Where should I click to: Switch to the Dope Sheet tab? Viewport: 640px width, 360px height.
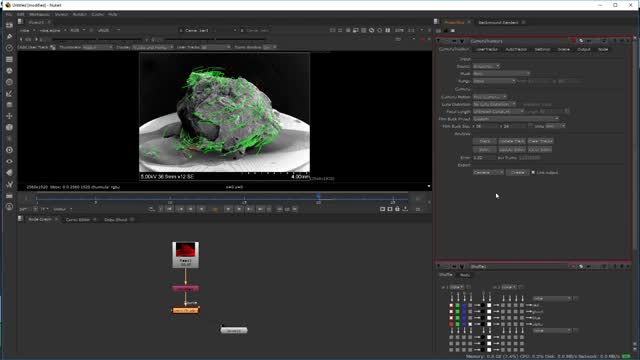click(116, 220)
